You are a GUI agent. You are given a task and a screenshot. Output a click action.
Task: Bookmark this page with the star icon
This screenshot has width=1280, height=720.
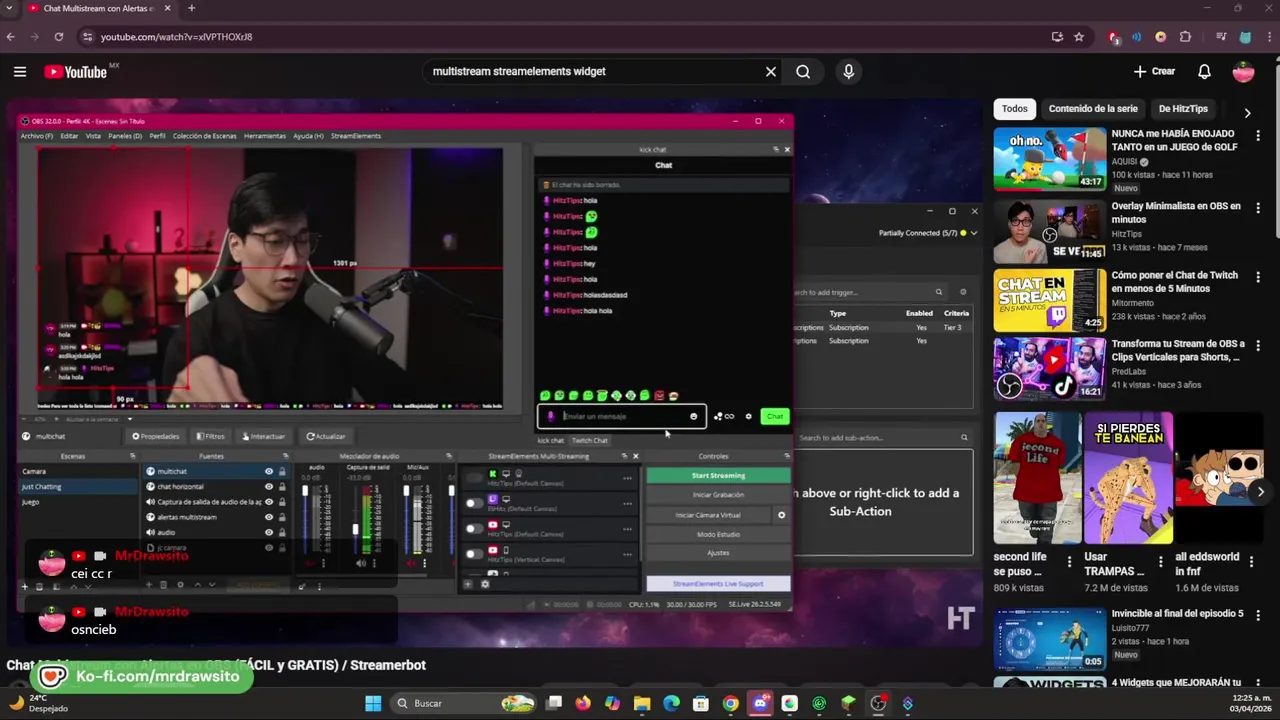tap(1079, 37)
